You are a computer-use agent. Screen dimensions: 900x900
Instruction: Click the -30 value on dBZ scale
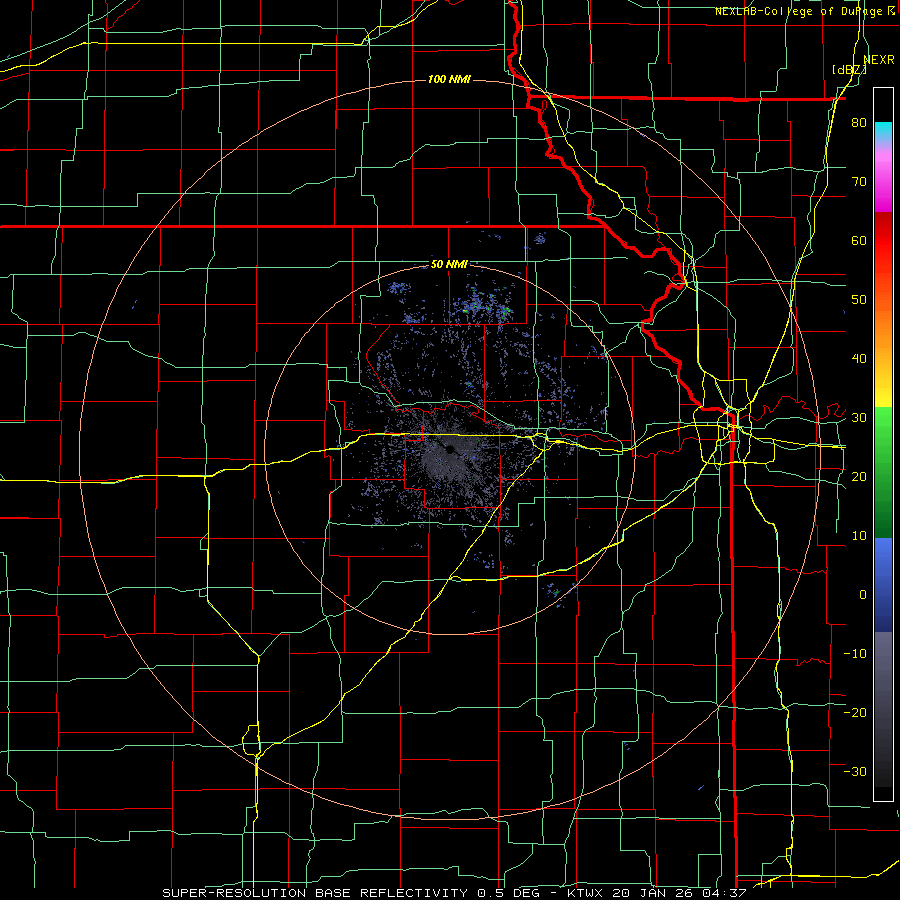pos(855,771)
